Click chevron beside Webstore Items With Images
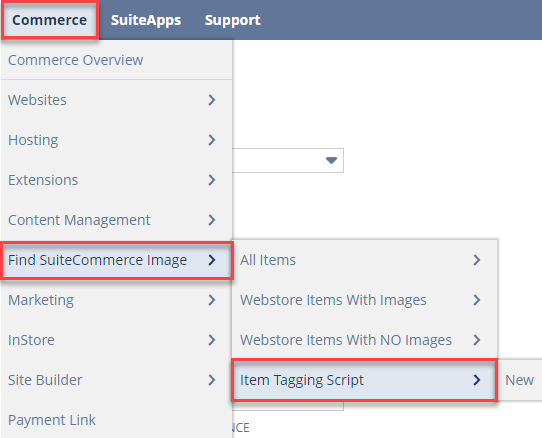The height and width of the screenshot is (438, 542). click(477, 300)
